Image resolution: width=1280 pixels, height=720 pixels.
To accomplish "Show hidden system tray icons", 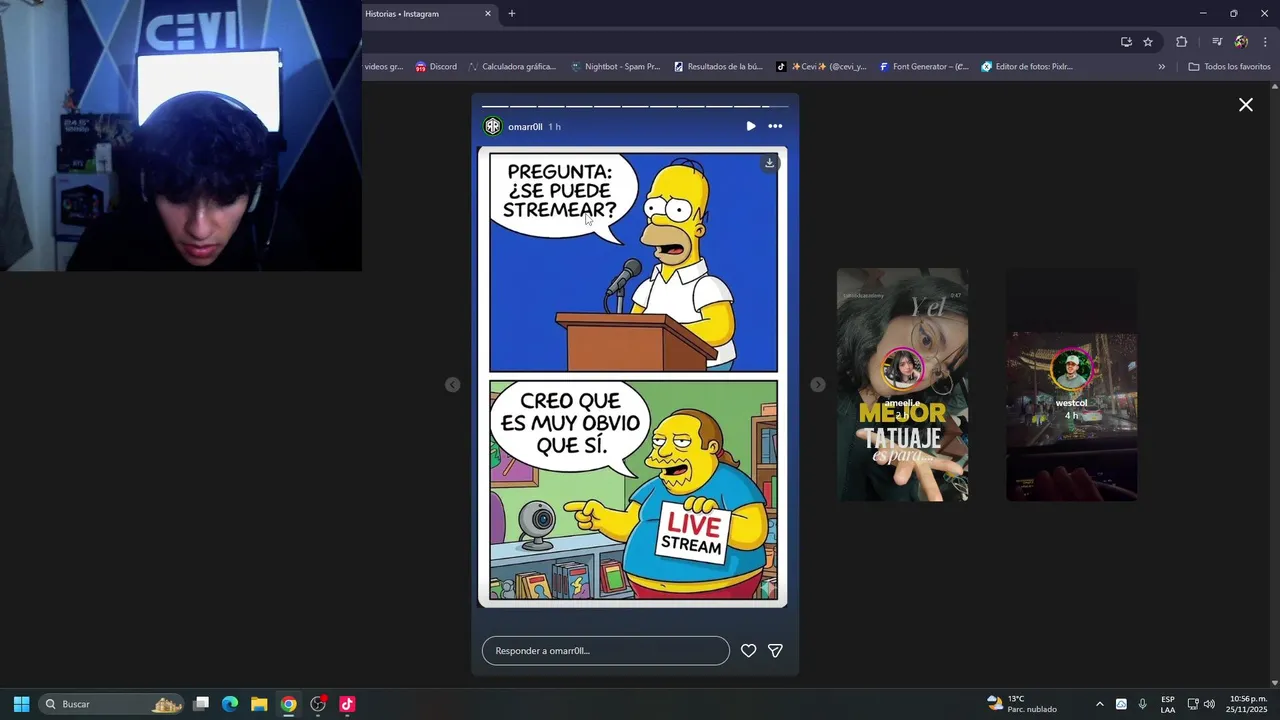I will point(1100,704).
